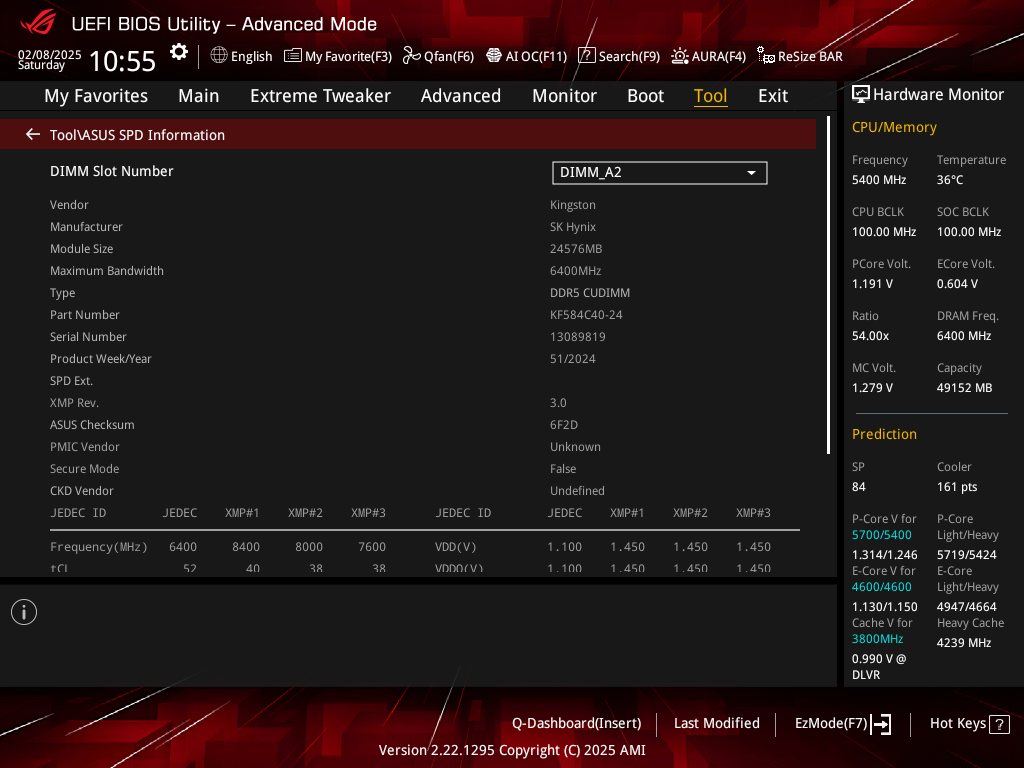1024x768 pixels.
Task: Select the Tool tab
Action: (x=710, y=95)
